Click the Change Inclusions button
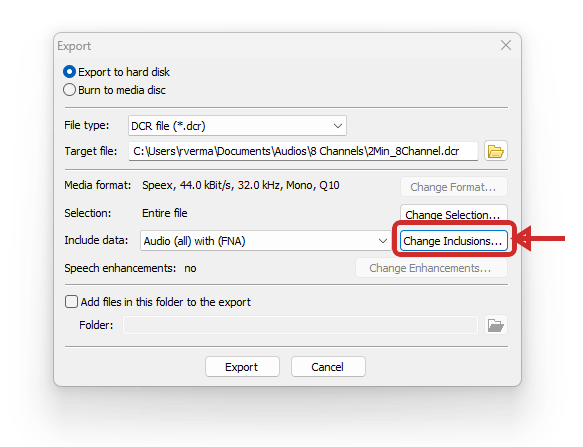The height and width of the screenshot is (447, 583). pyautogui.click(x=454, y=241)
